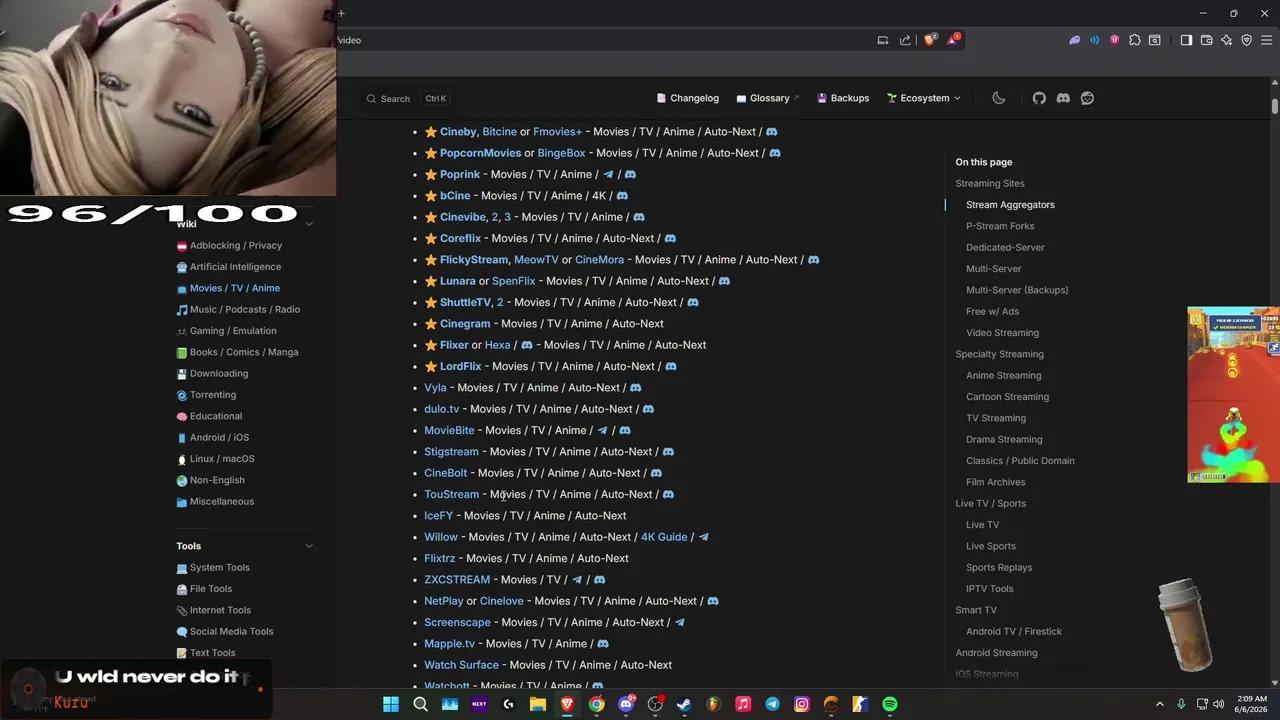Screen dimensions: 1280x720
Task: Click the Telegram icon in MovieBite row
Action: click(602, 430)
